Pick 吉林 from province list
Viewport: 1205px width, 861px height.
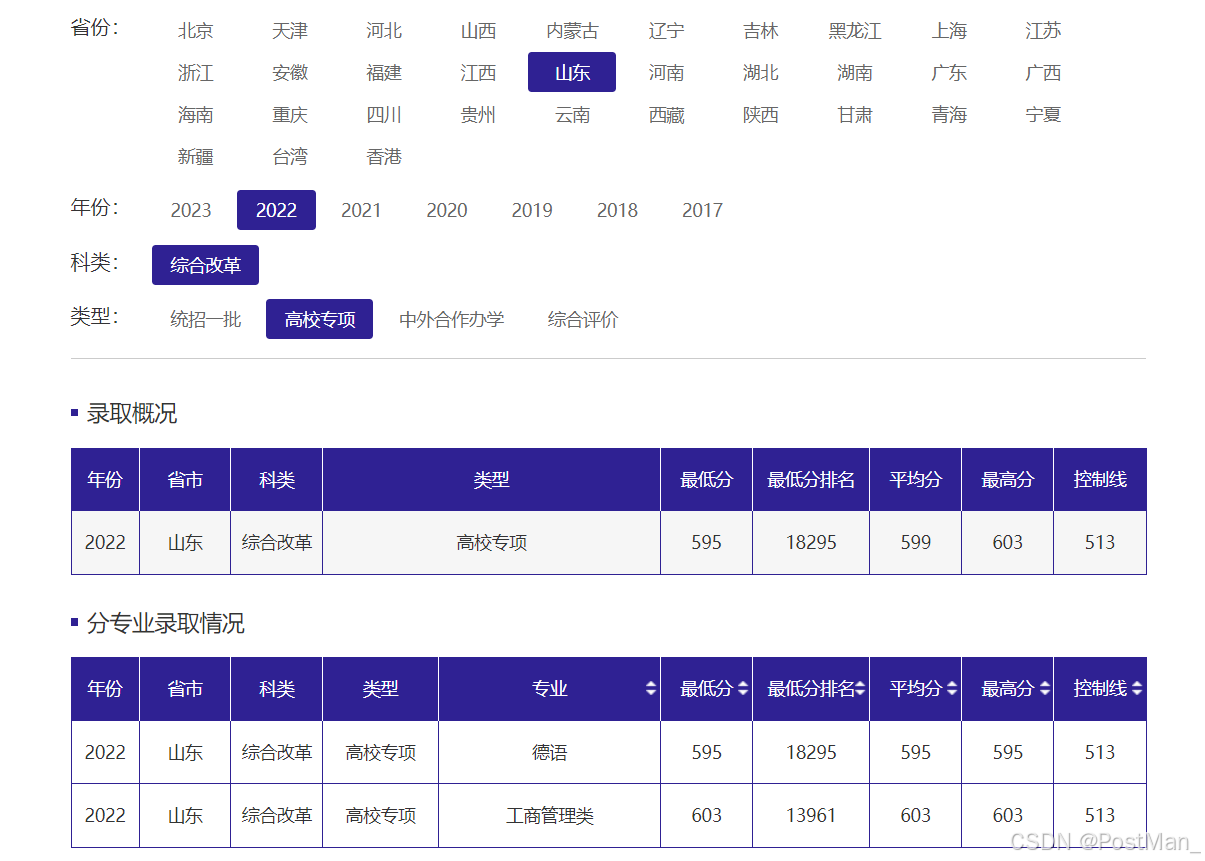tap(761, 31)
